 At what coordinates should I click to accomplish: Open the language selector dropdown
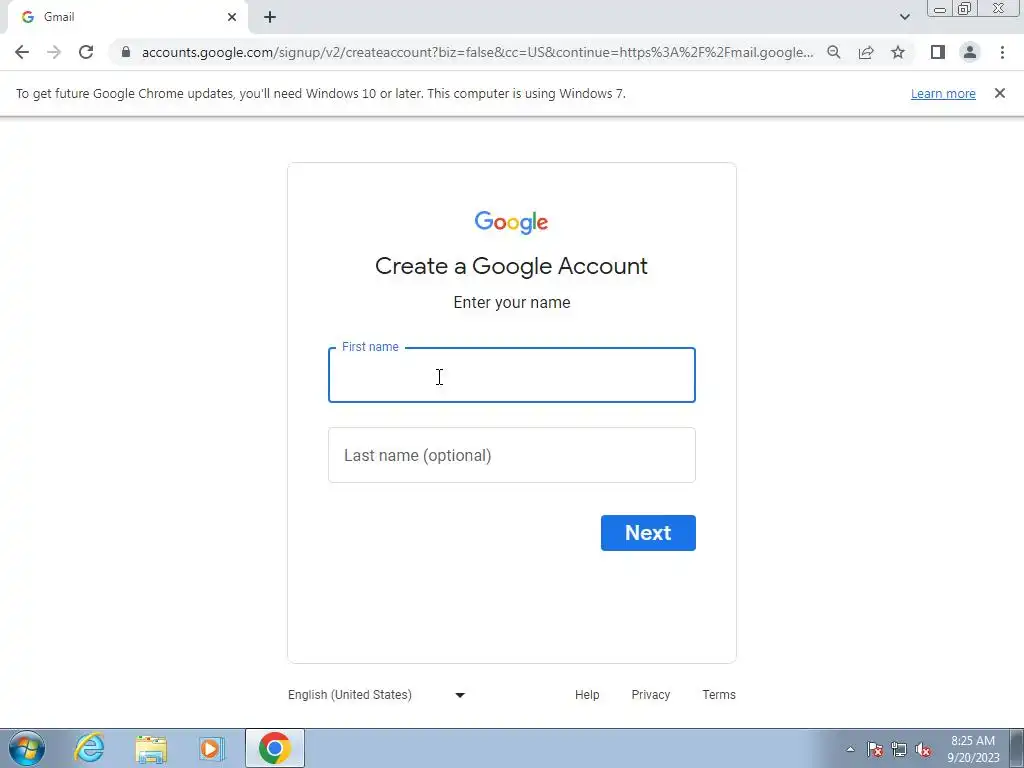coord(377,695)
